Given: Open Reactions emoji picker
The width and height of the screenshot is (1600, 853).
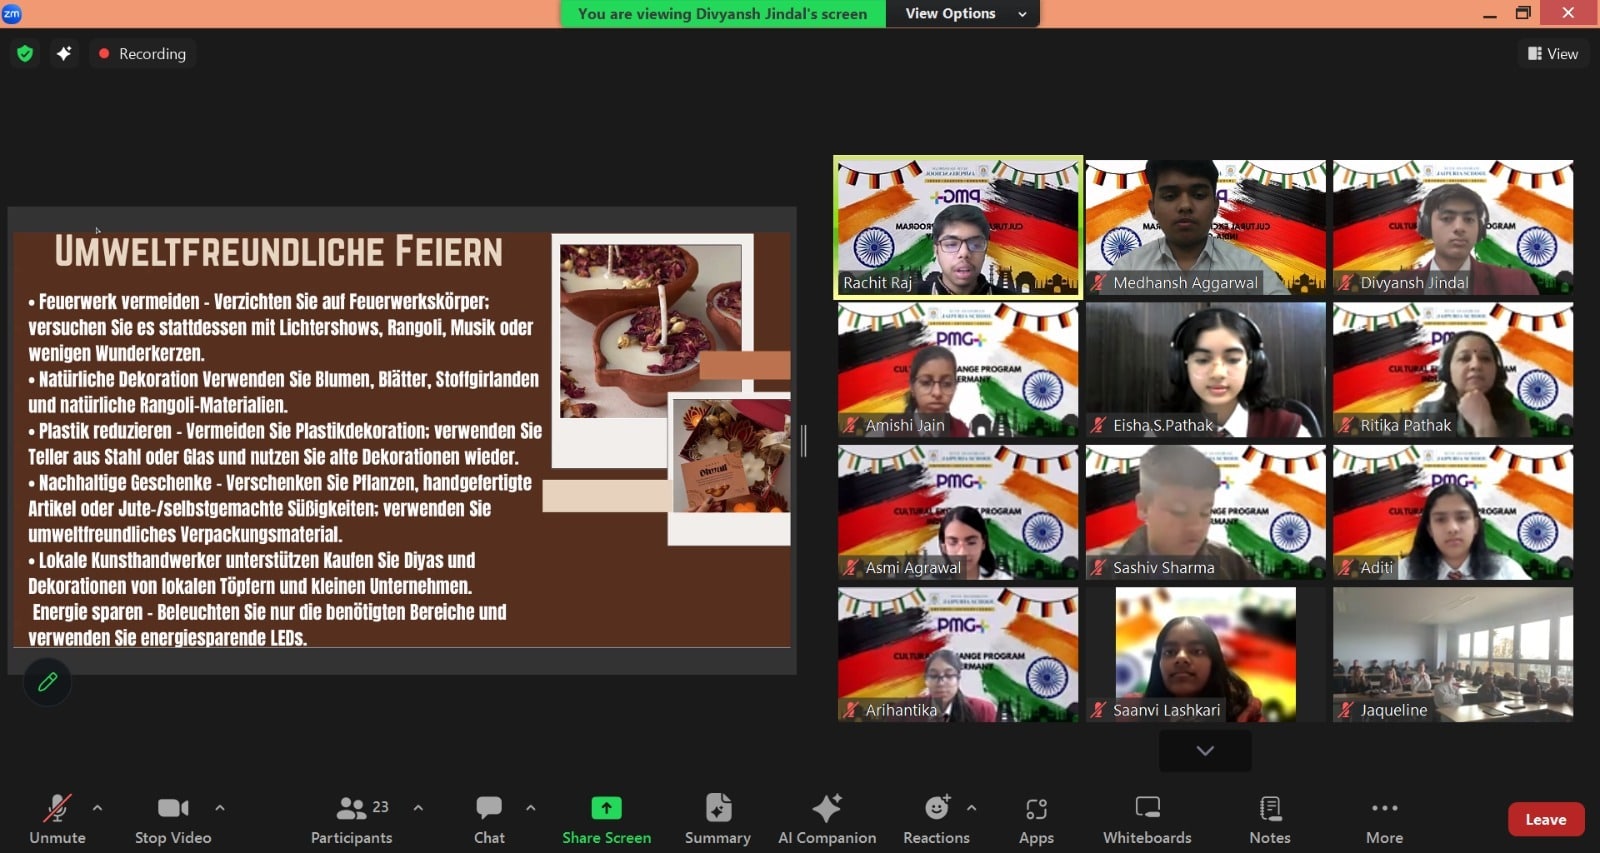Looking at the screenshot, I should pos(936,819).
